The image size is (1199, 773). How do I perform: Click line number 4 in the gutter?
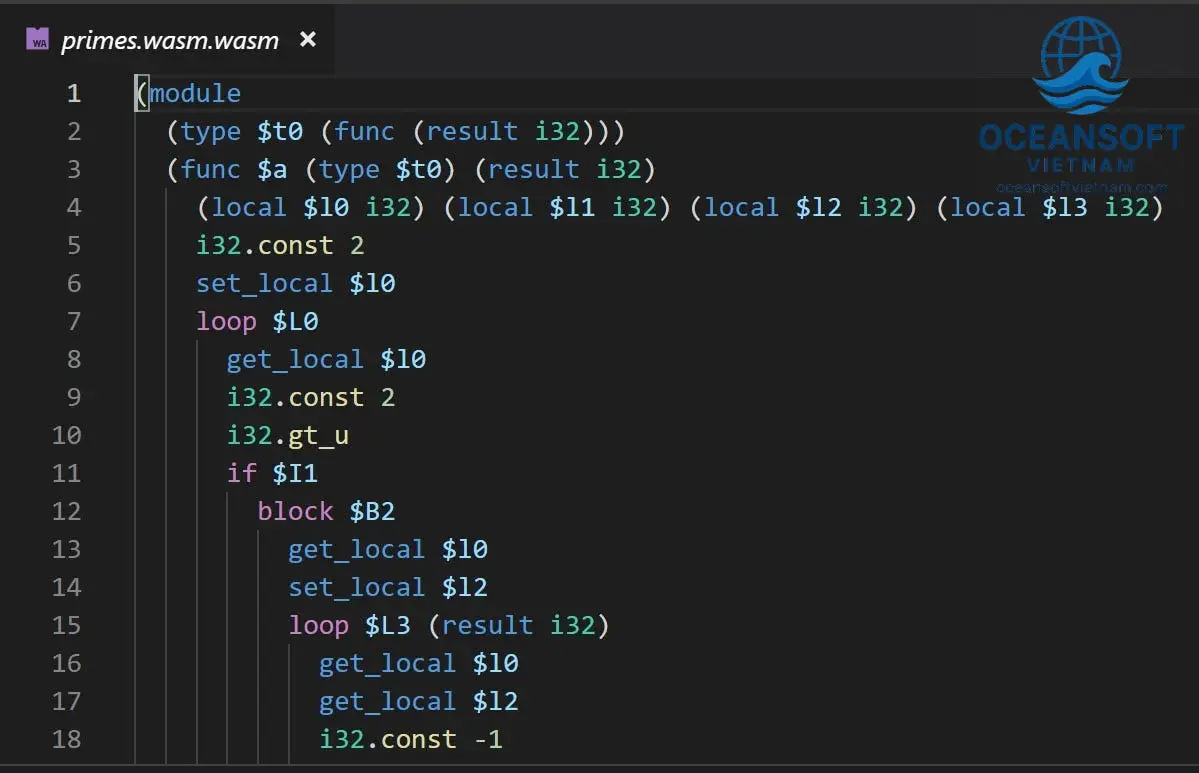73,207
